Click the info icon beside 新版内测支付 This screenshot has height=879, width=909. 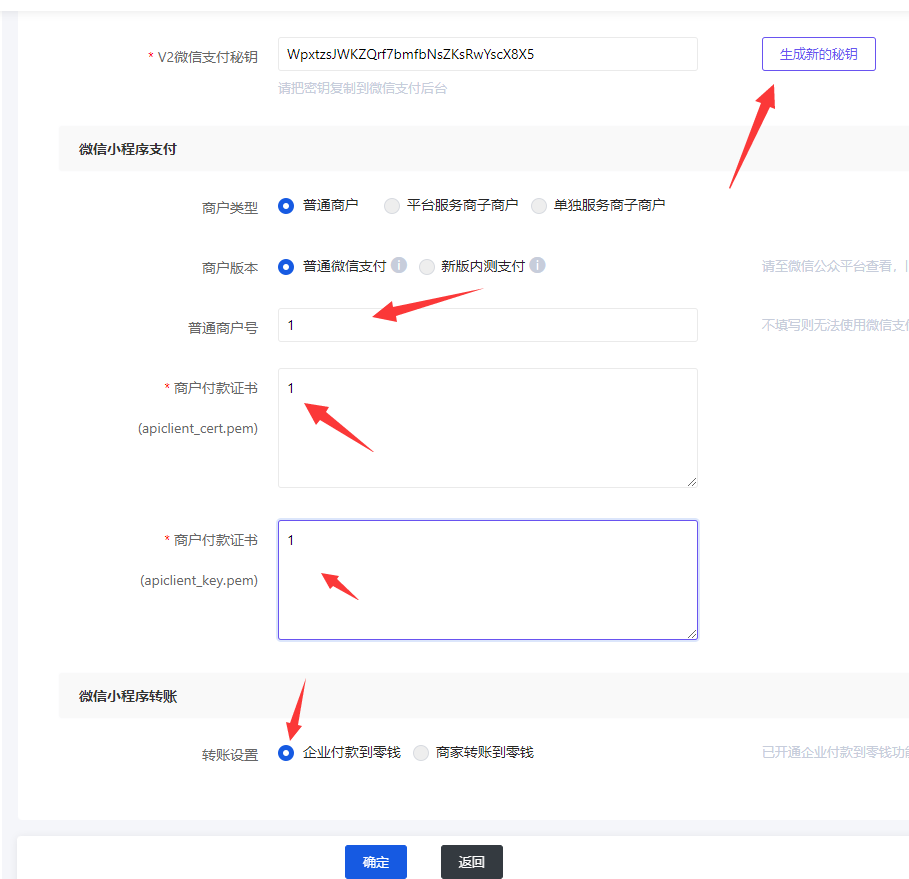(x=537, y=266)
